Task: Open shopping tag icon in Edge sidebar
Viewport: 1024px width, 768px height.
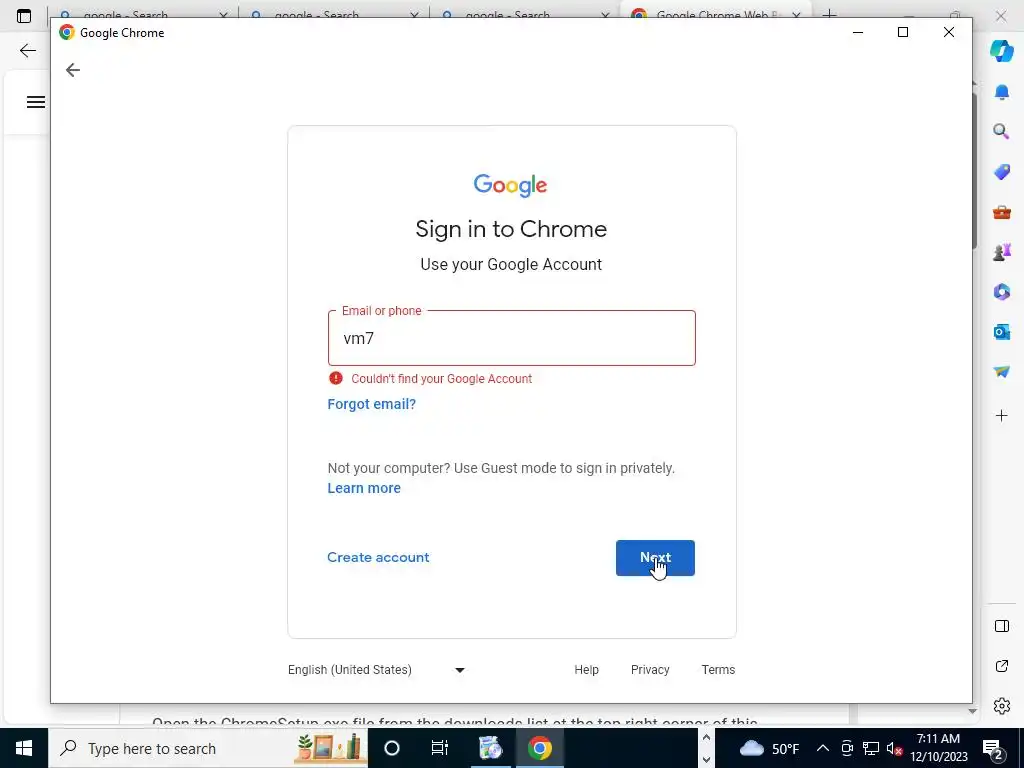Action: [1002, 172]
